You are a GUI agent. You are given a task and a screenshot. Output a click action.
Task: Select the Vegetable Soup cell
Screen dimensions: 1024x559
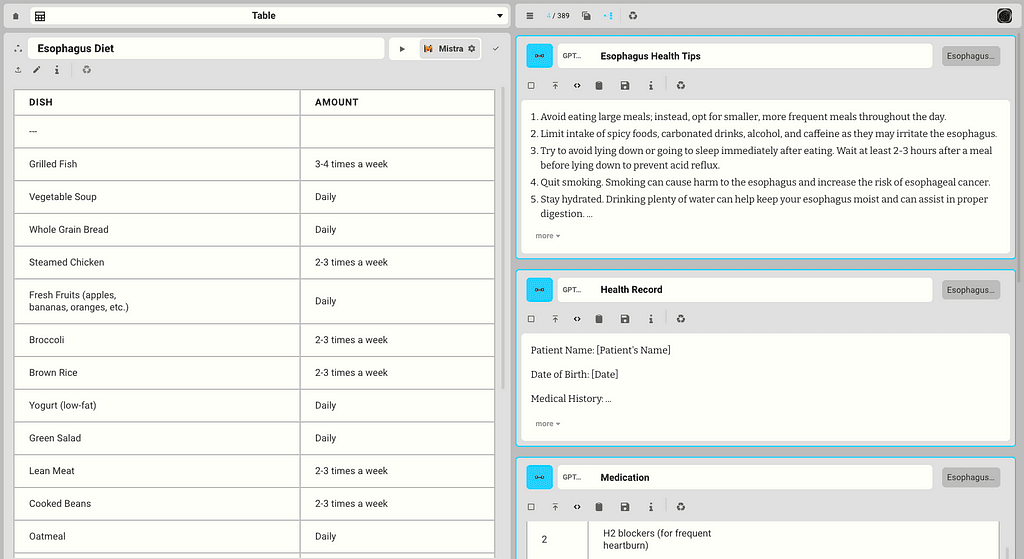(157, 197)
